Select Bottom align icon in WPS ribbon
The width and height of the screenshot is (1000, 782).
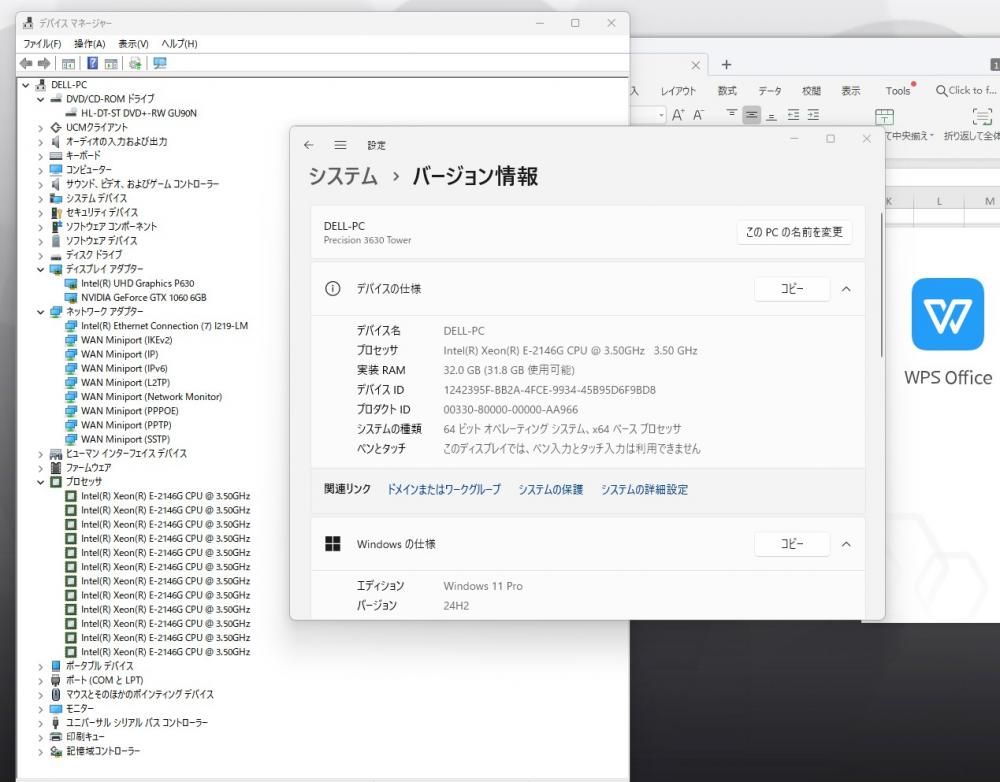coord(772,115)
